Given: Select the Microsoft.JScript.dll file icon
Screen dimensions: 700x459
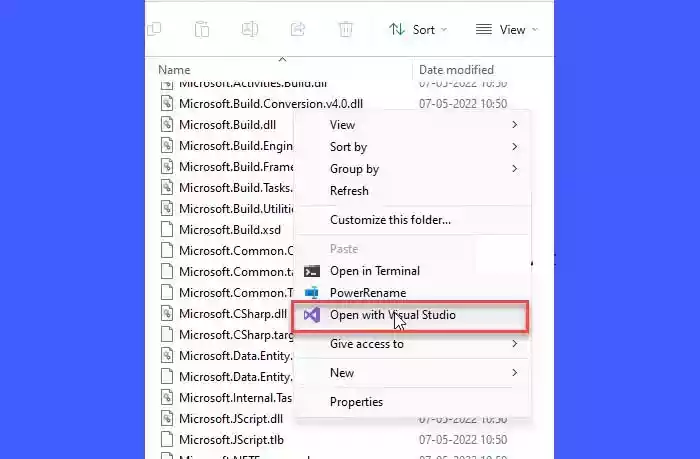Looking at the screenshot, I should coord(167,417).
